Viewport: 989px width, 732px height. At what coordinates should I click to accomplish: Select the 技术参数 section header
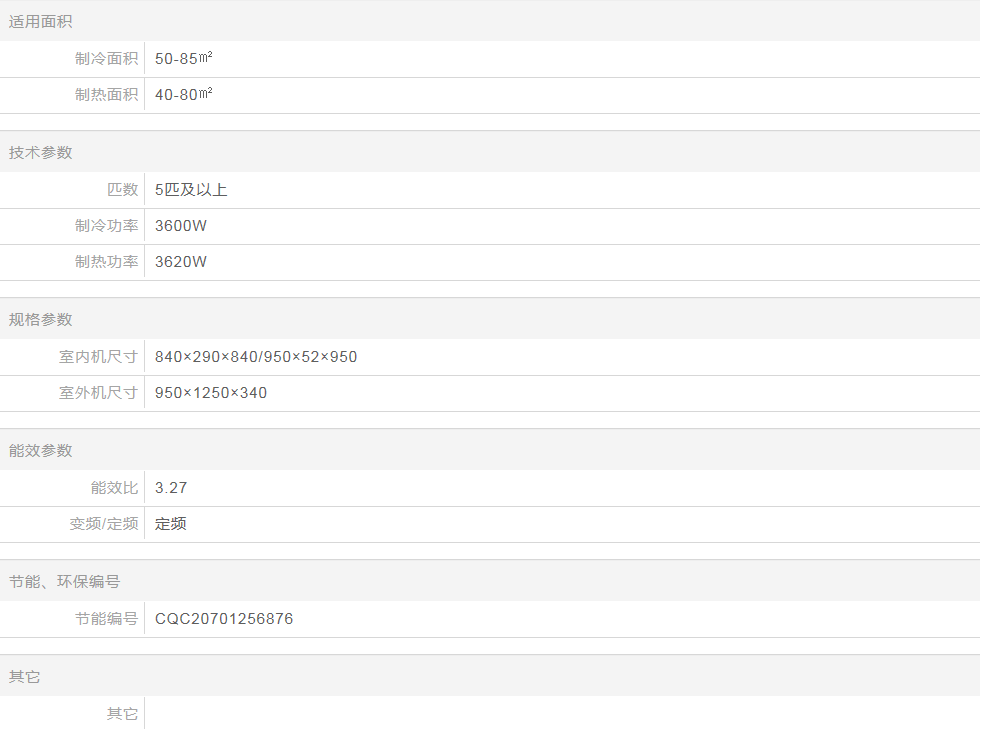[x=41, y=152]
